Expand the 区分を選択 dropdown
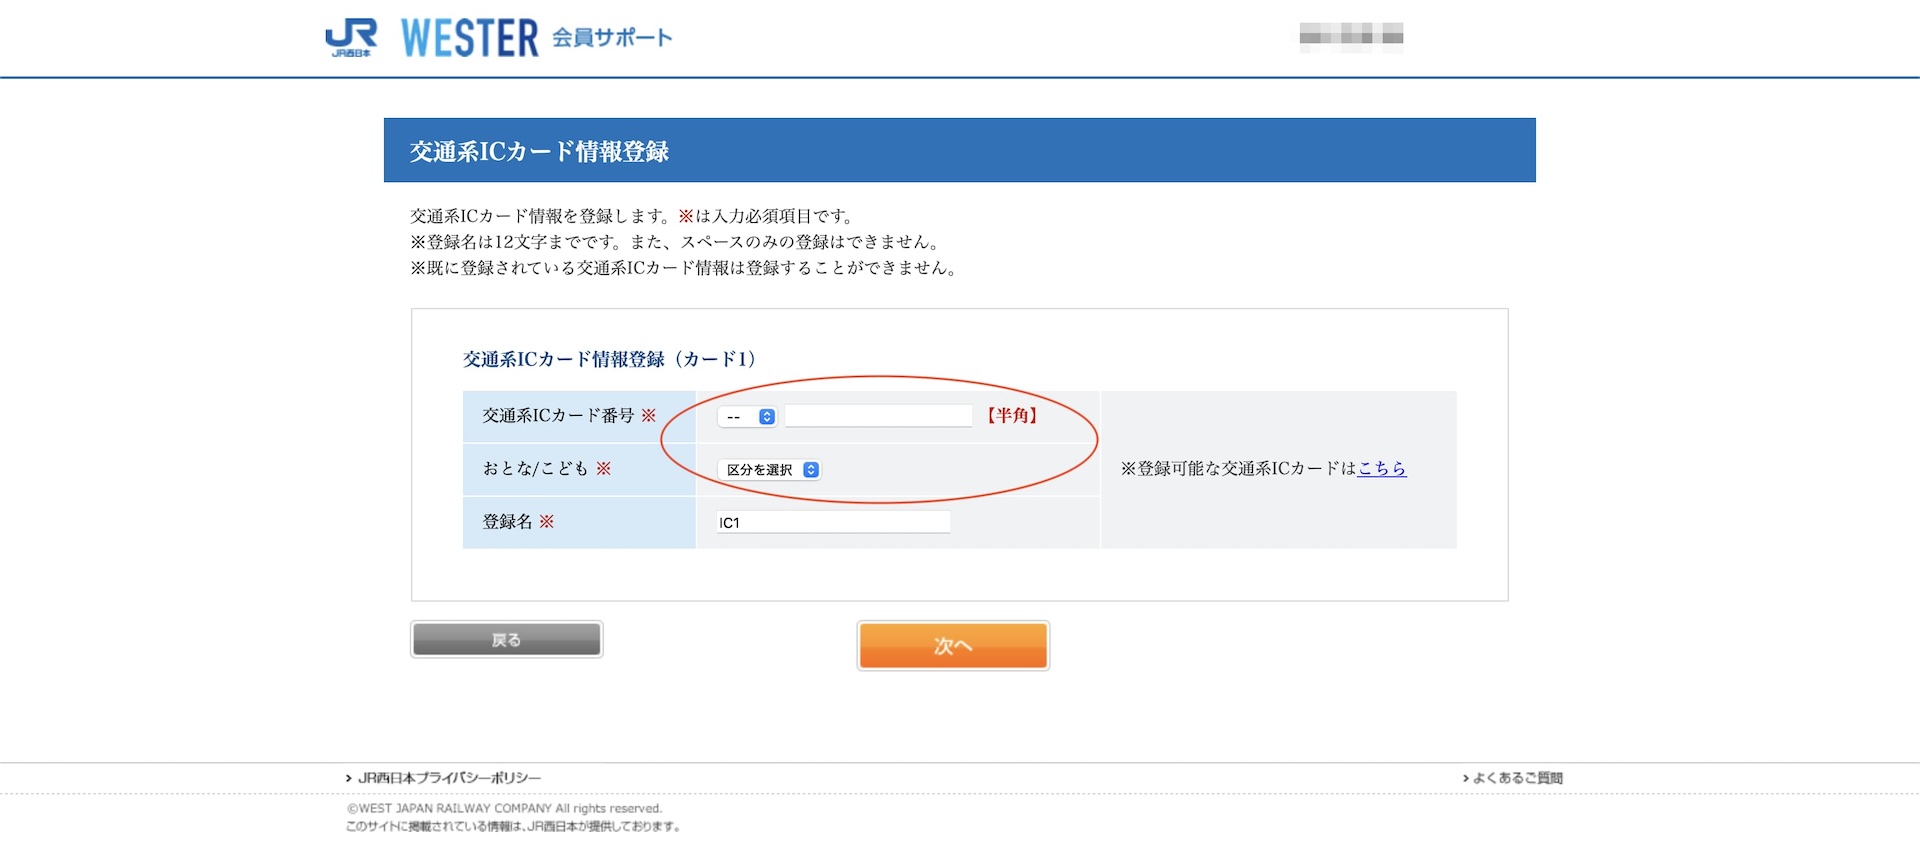 click(x=769, y=470)
